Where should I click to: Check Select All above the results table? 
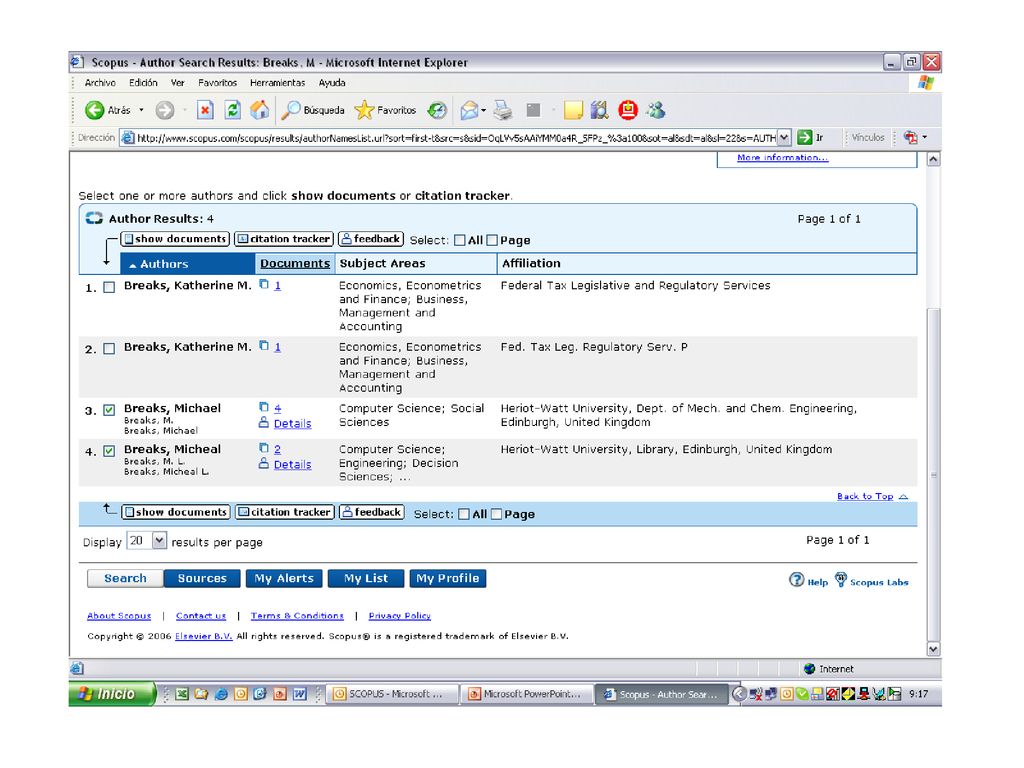click(x=460, y=240)
